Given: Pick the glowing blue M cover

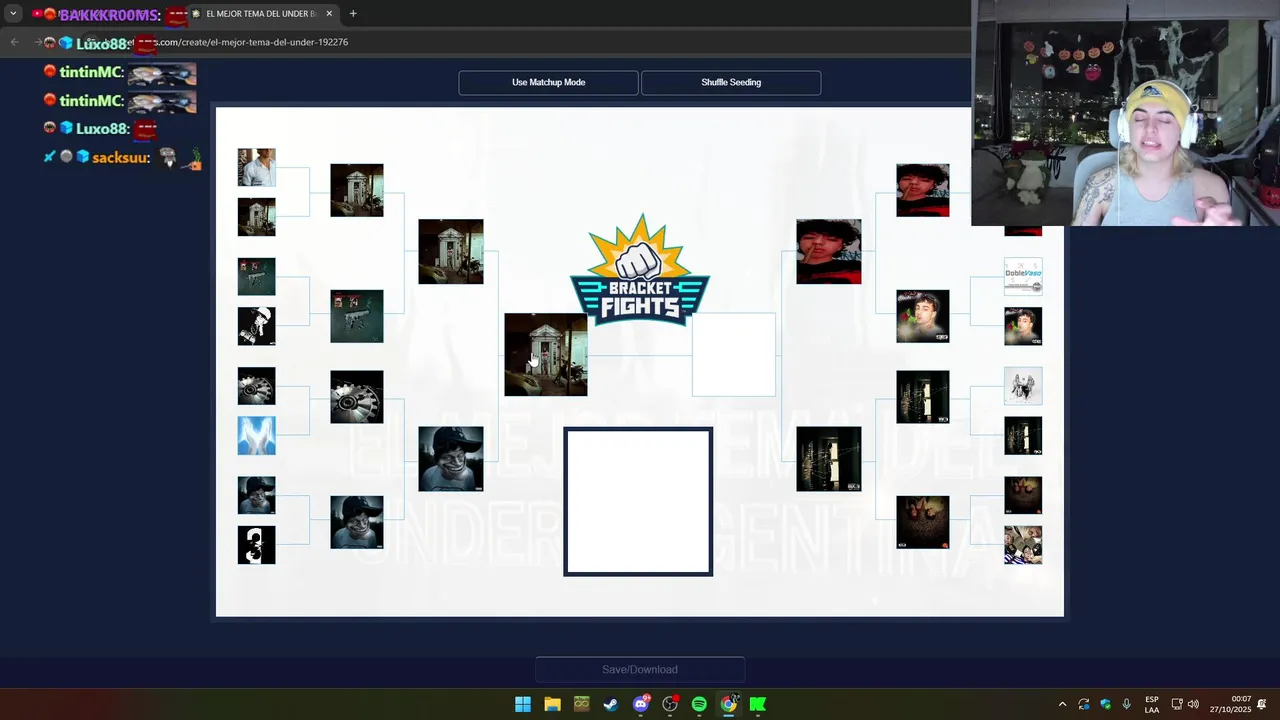Looking at the screenshot, I should (x=256, y=436).
